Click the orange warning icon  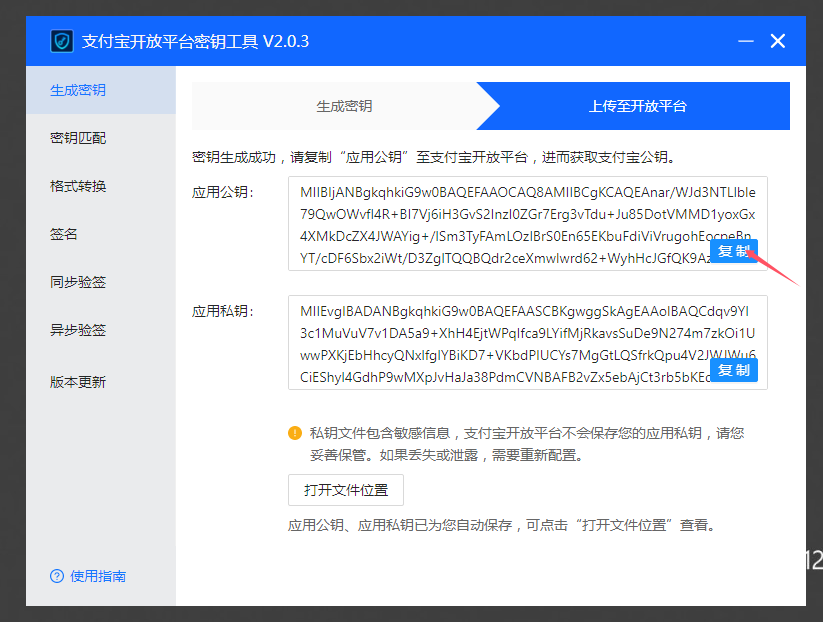pos(295,433)
